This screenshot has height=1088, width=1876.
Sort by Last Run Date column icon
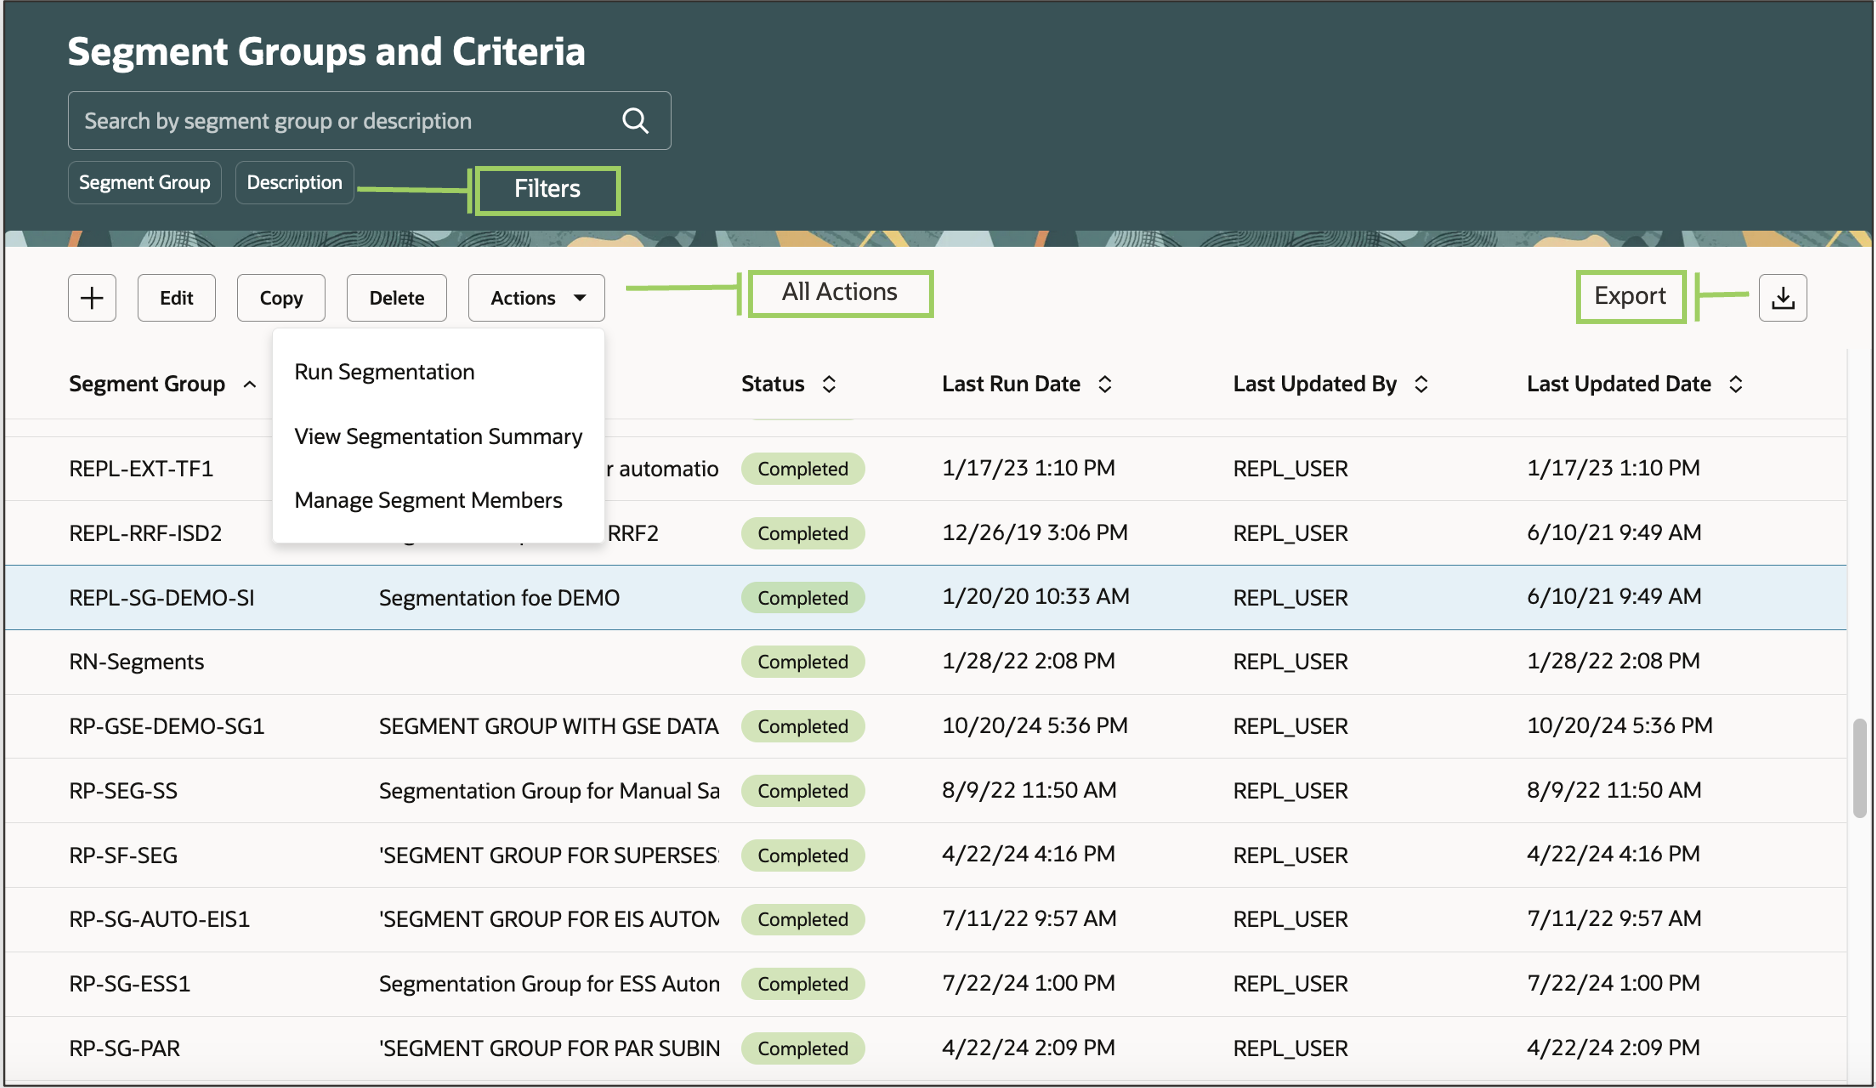tap(1105, 383)
